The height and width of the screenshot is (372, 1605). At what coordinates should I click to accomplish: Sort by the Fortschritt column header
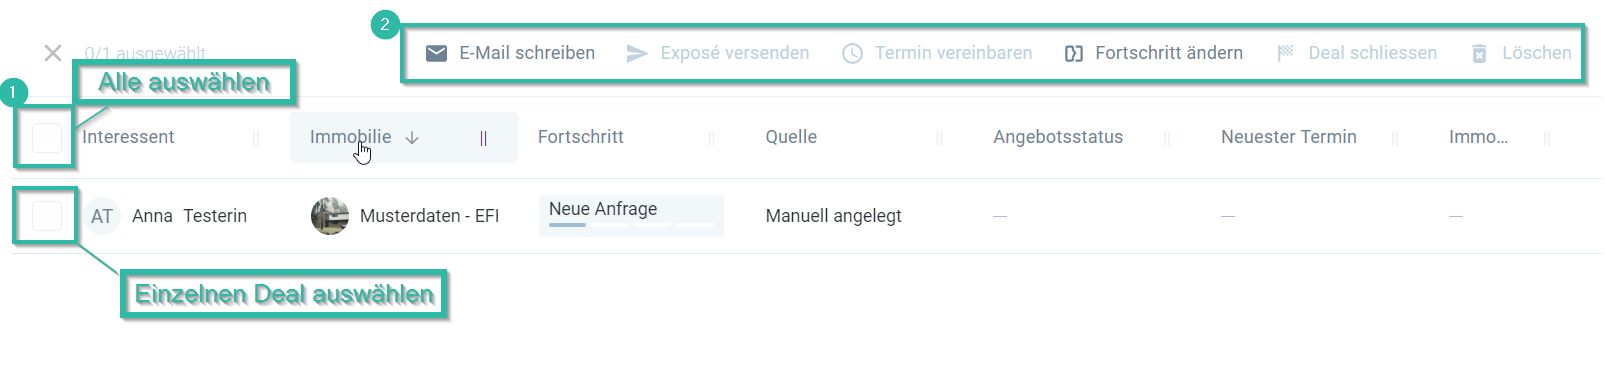click(581, 137)
